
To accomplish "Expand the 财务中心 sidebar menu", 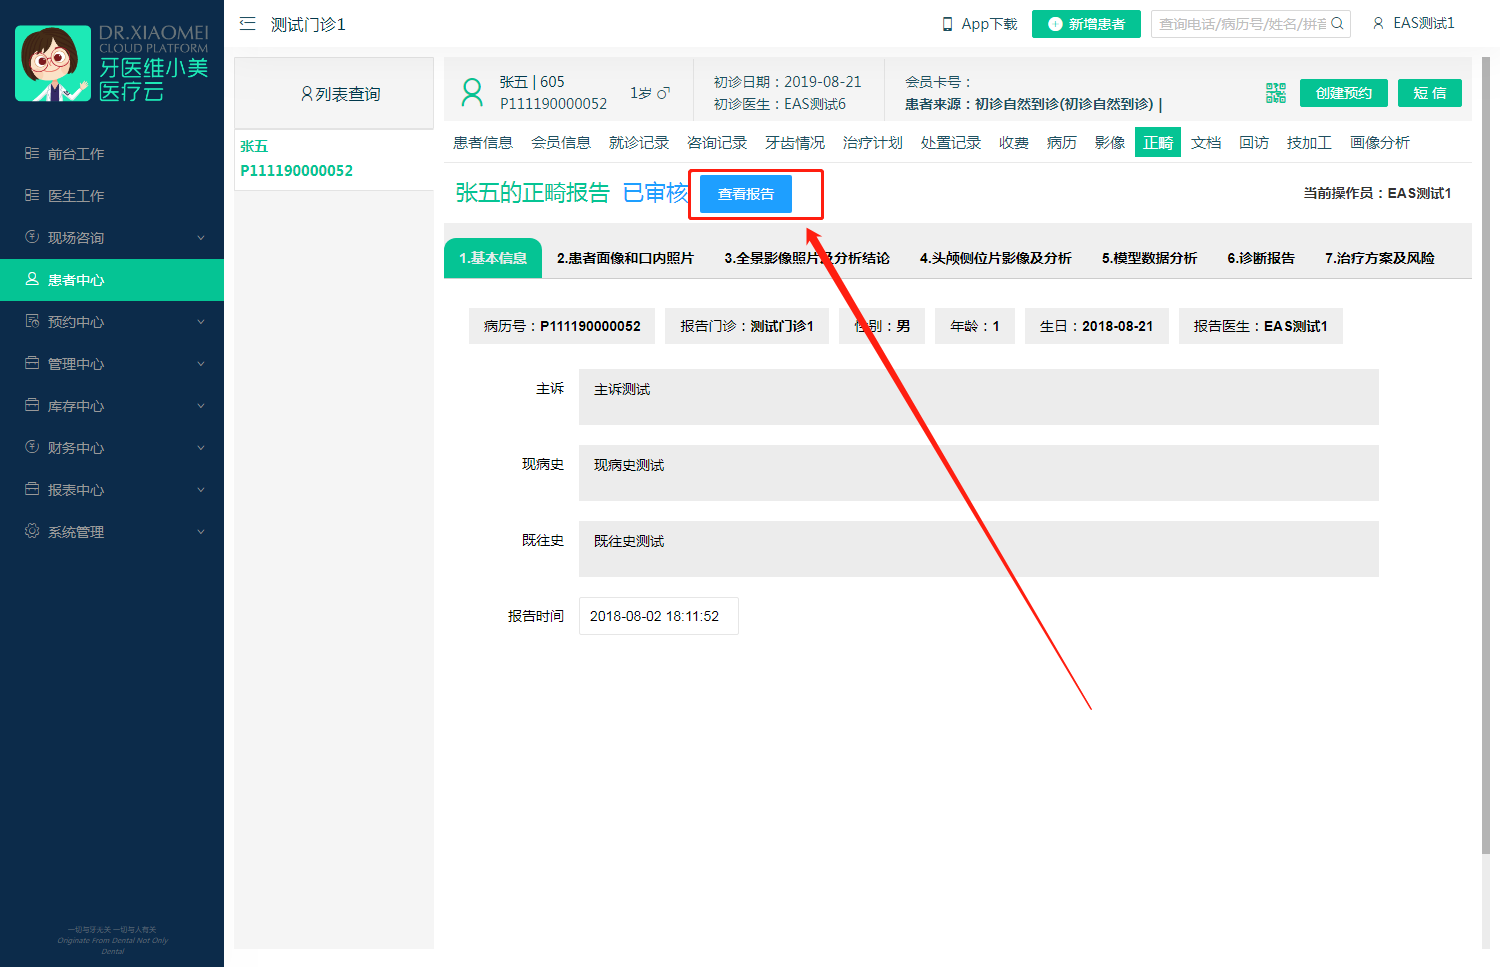I will point(111,448).
